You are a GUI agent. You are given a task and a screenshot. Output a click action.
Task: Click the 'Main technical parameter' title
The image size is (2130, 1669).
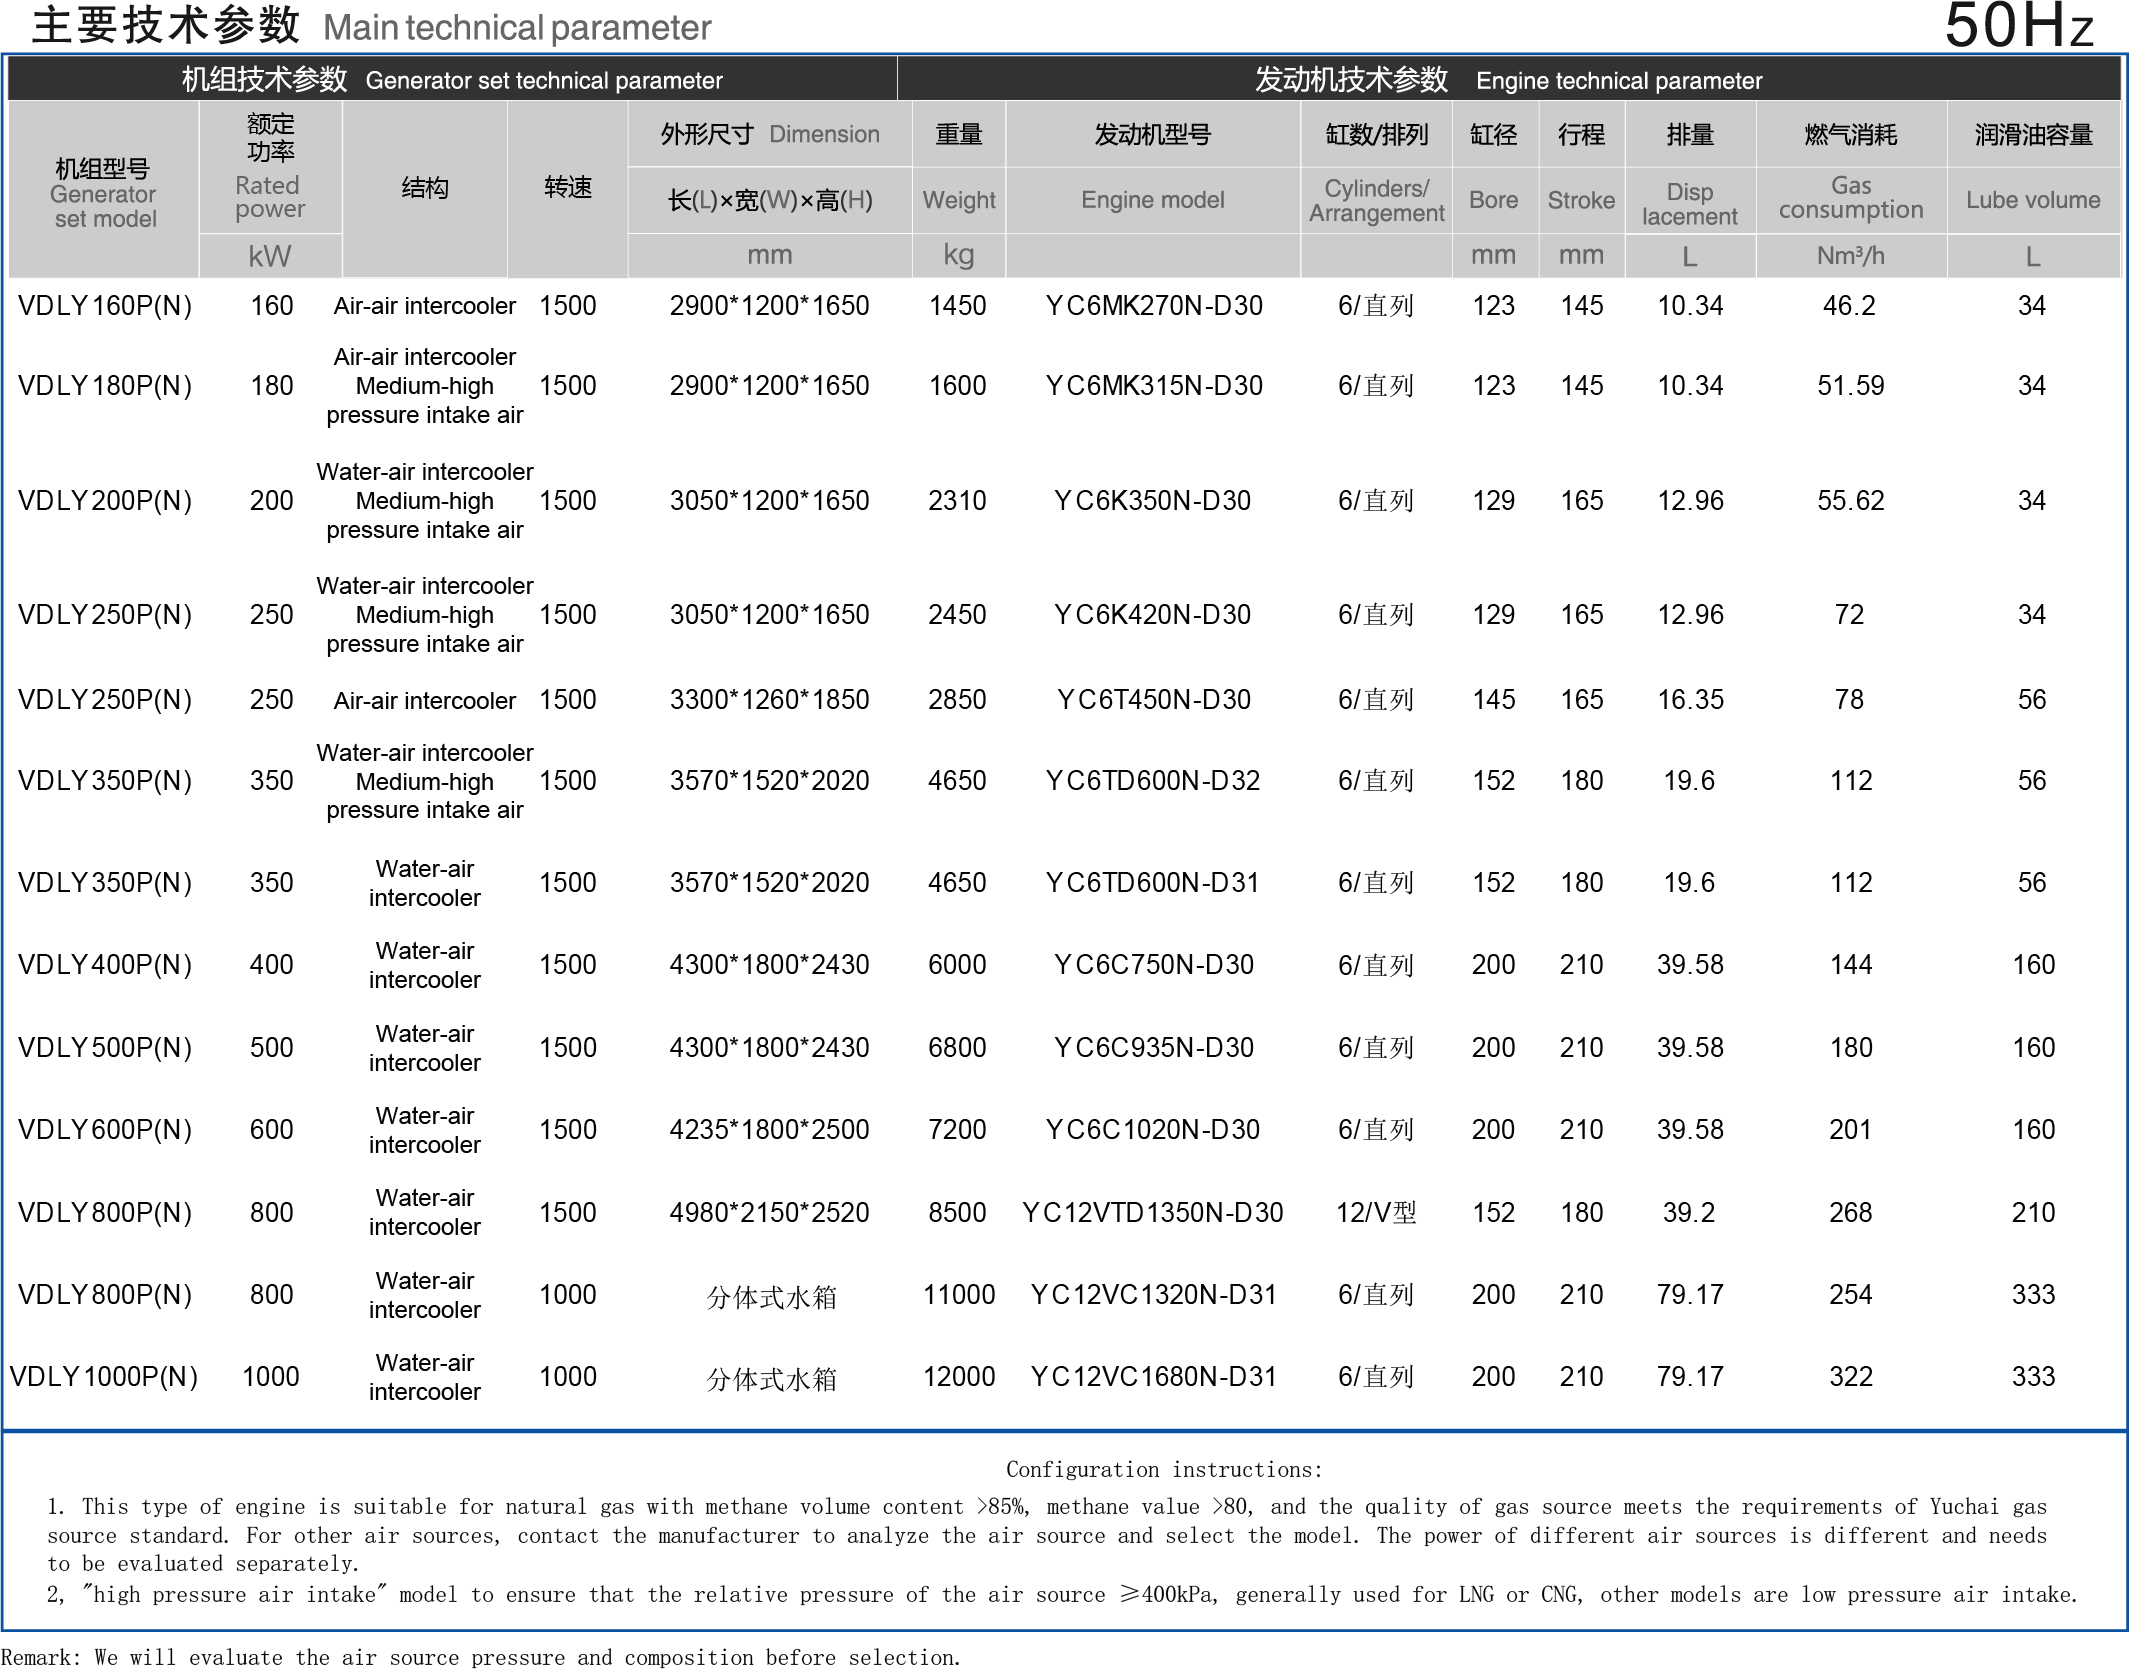tap(517, 27)
